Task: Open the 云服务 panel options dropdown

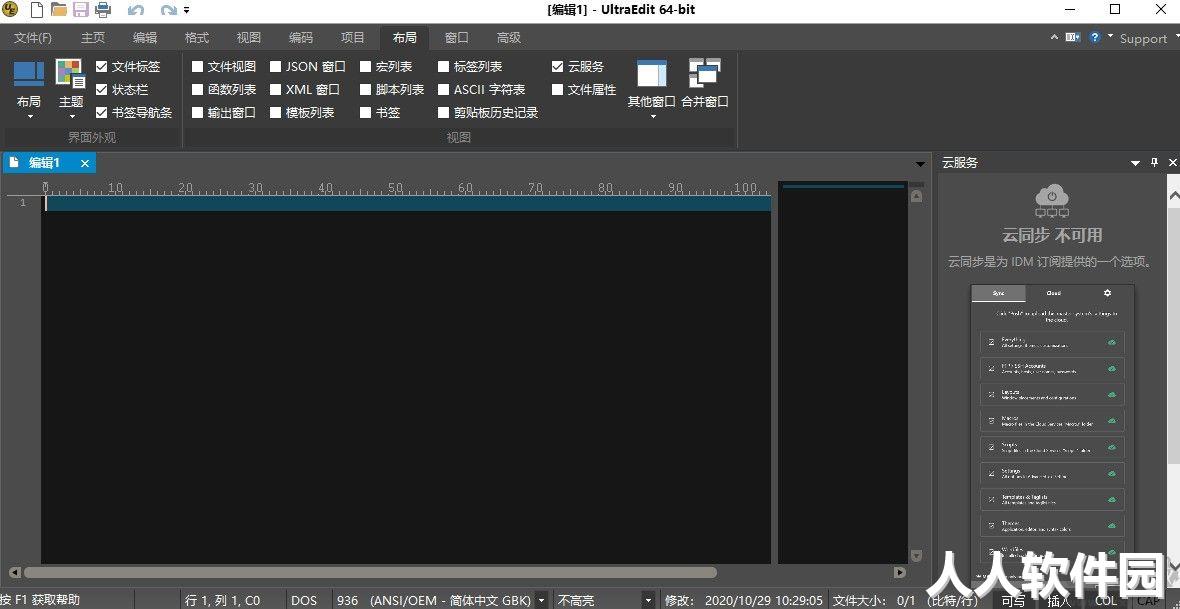Action: [x=1136, y=163]
